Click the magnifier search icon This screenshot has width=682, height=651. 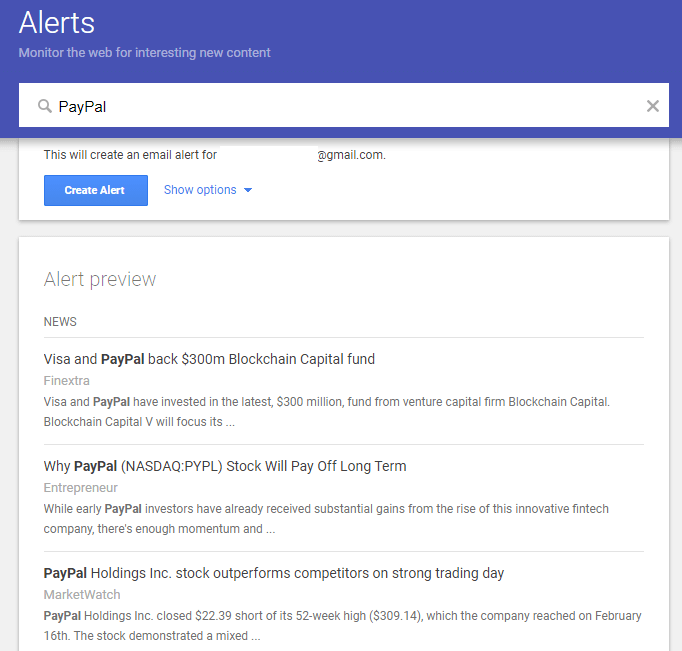tap(44, 106)
